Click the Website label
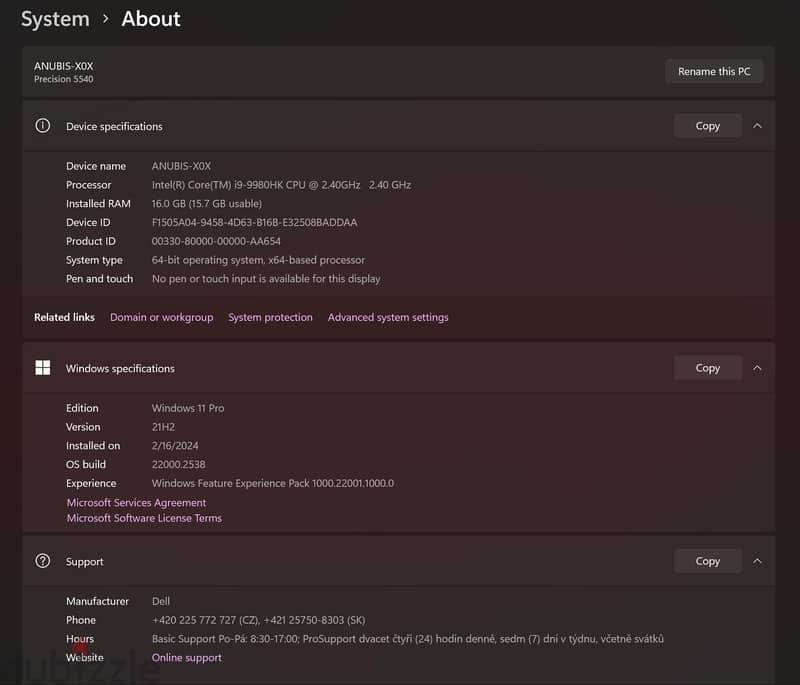This screenshot has height=685, width=800. (85, 657)
